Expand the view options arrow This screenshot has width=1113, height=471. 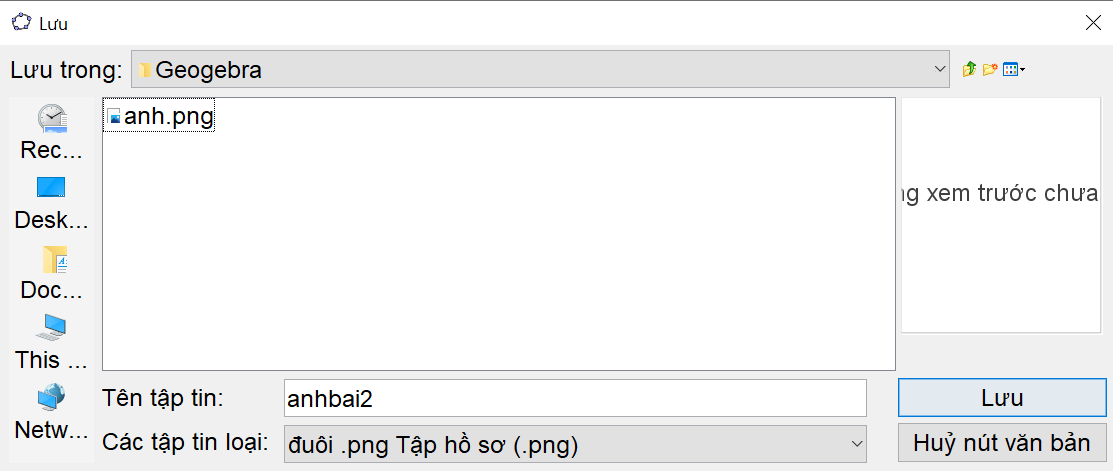click(1023, 69)
